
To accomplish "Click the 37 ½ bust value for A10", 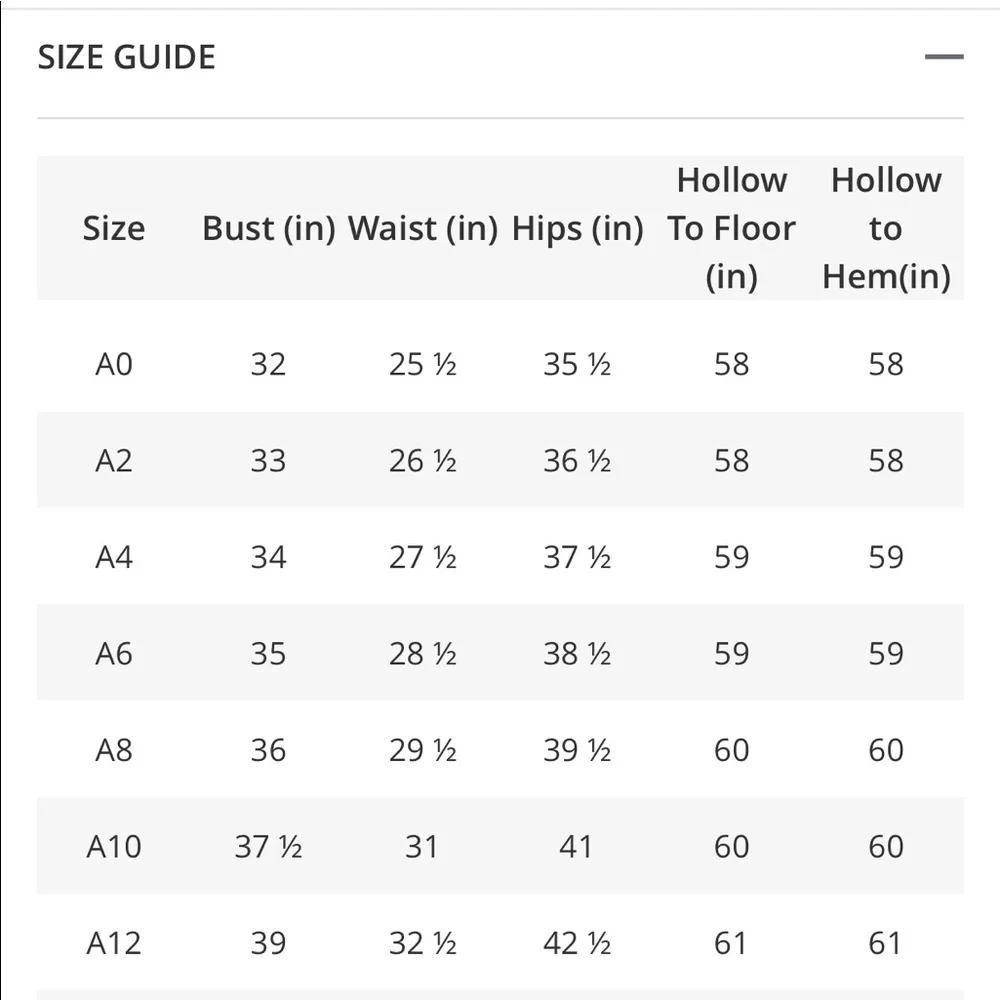I will [x=268, y=847].
